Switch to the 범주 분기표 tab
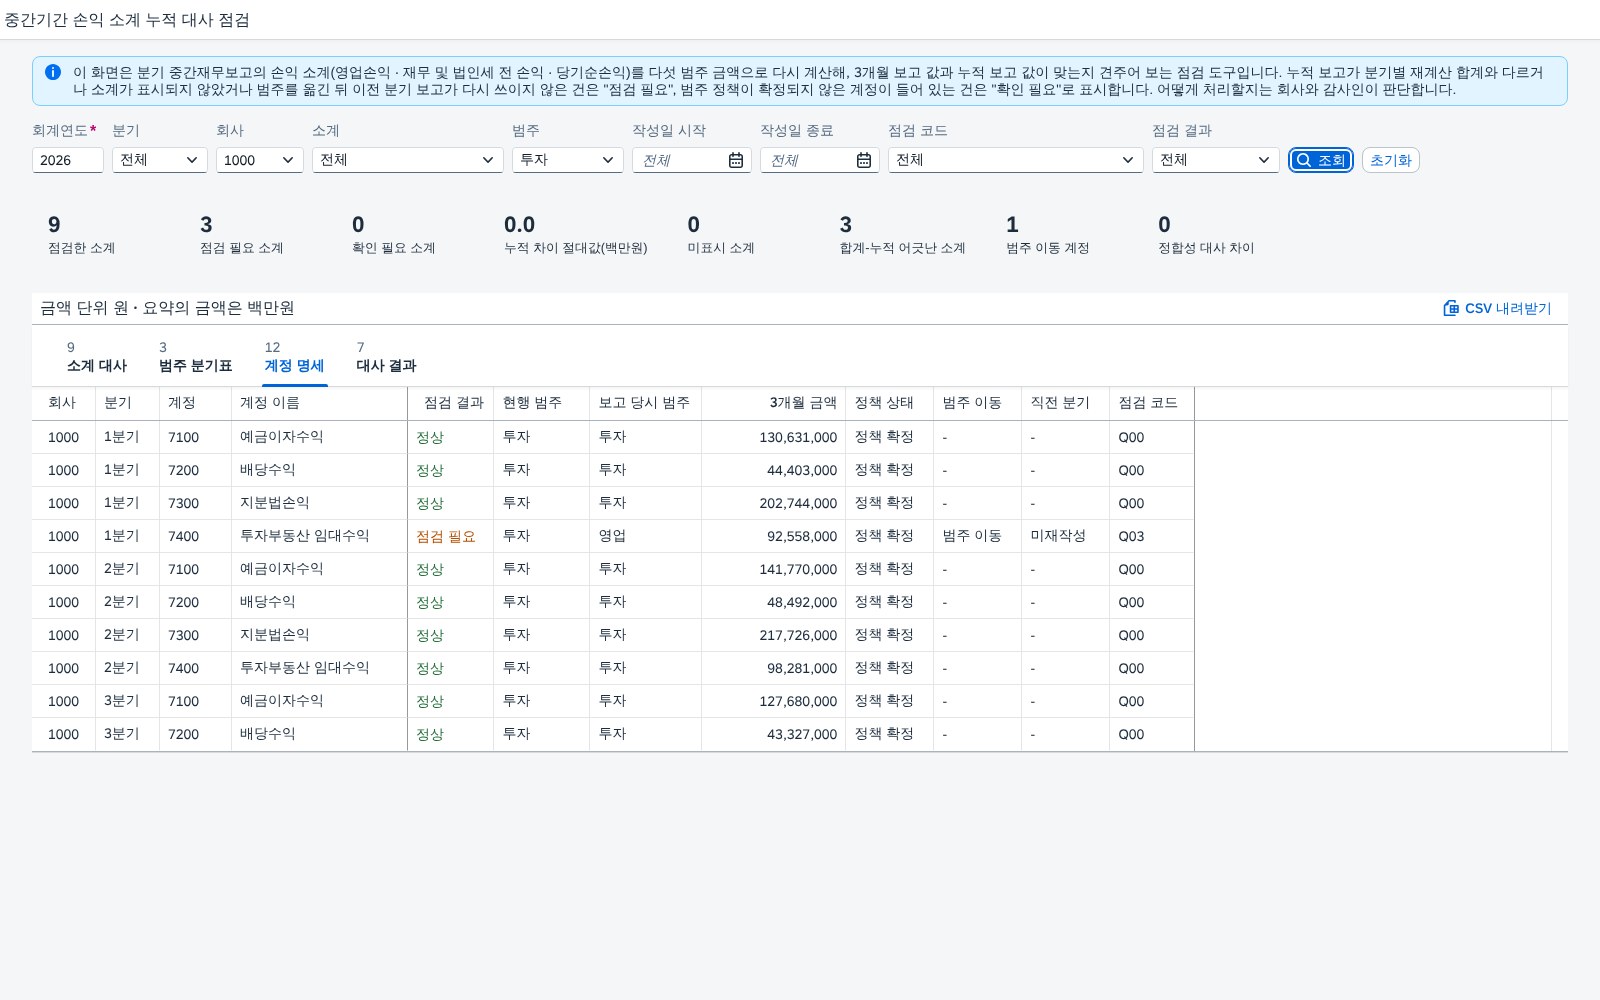Screen dimensions: 1600x1000 [195, 357]
